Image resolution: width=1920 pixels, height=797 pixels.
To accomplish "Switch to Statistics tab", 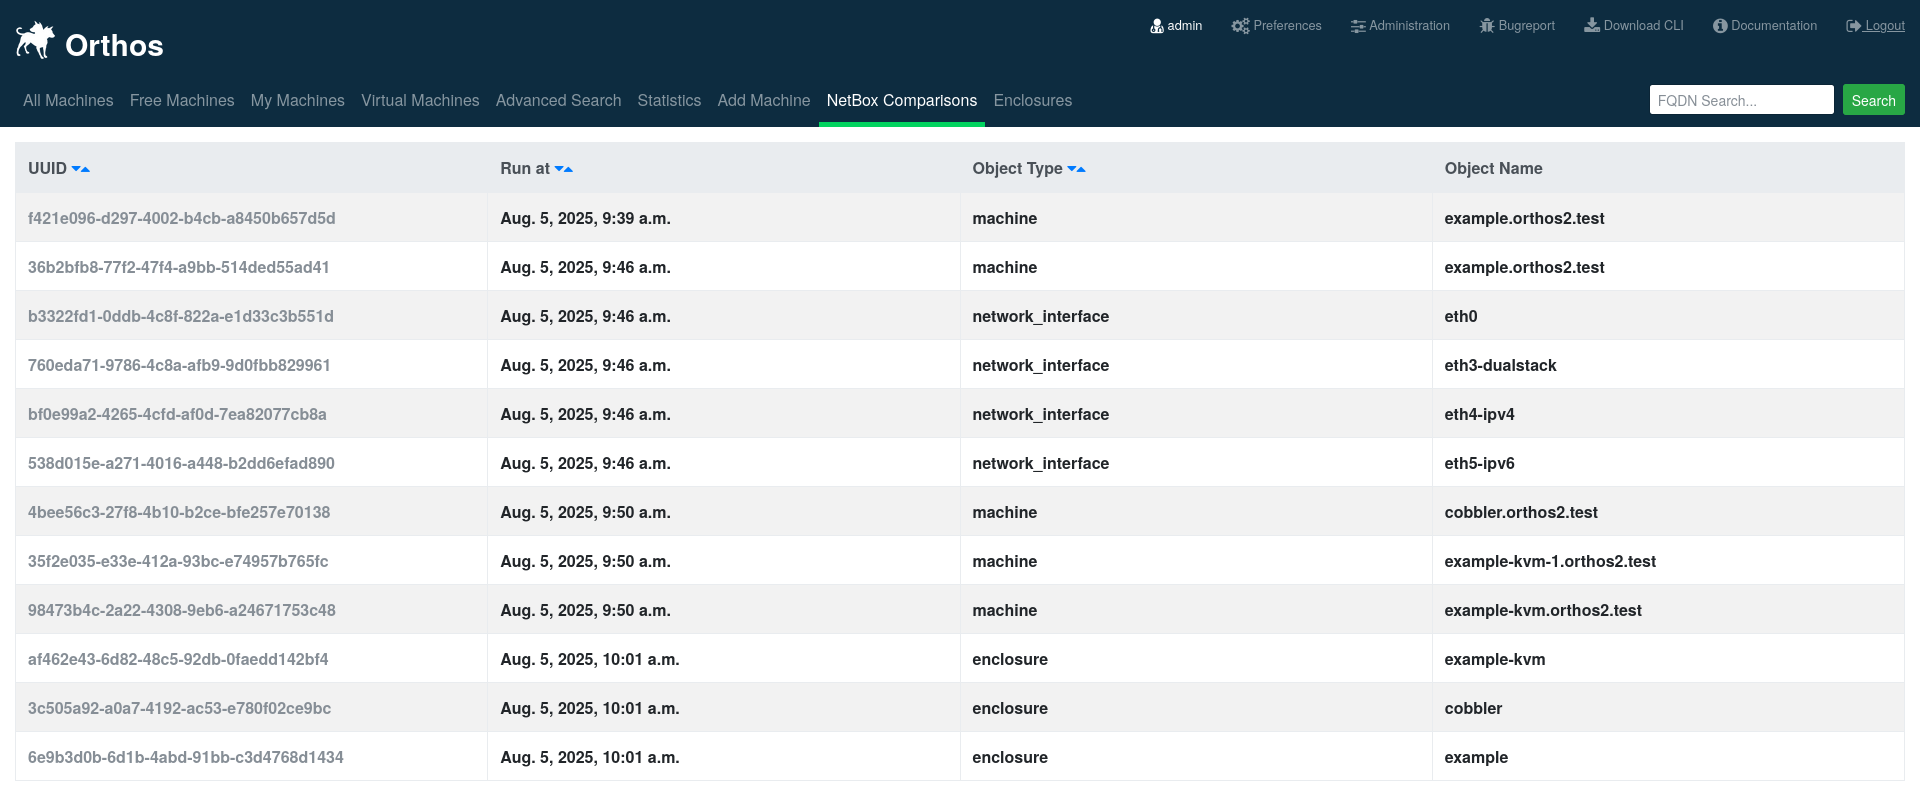I will click(x=669, y=101).
